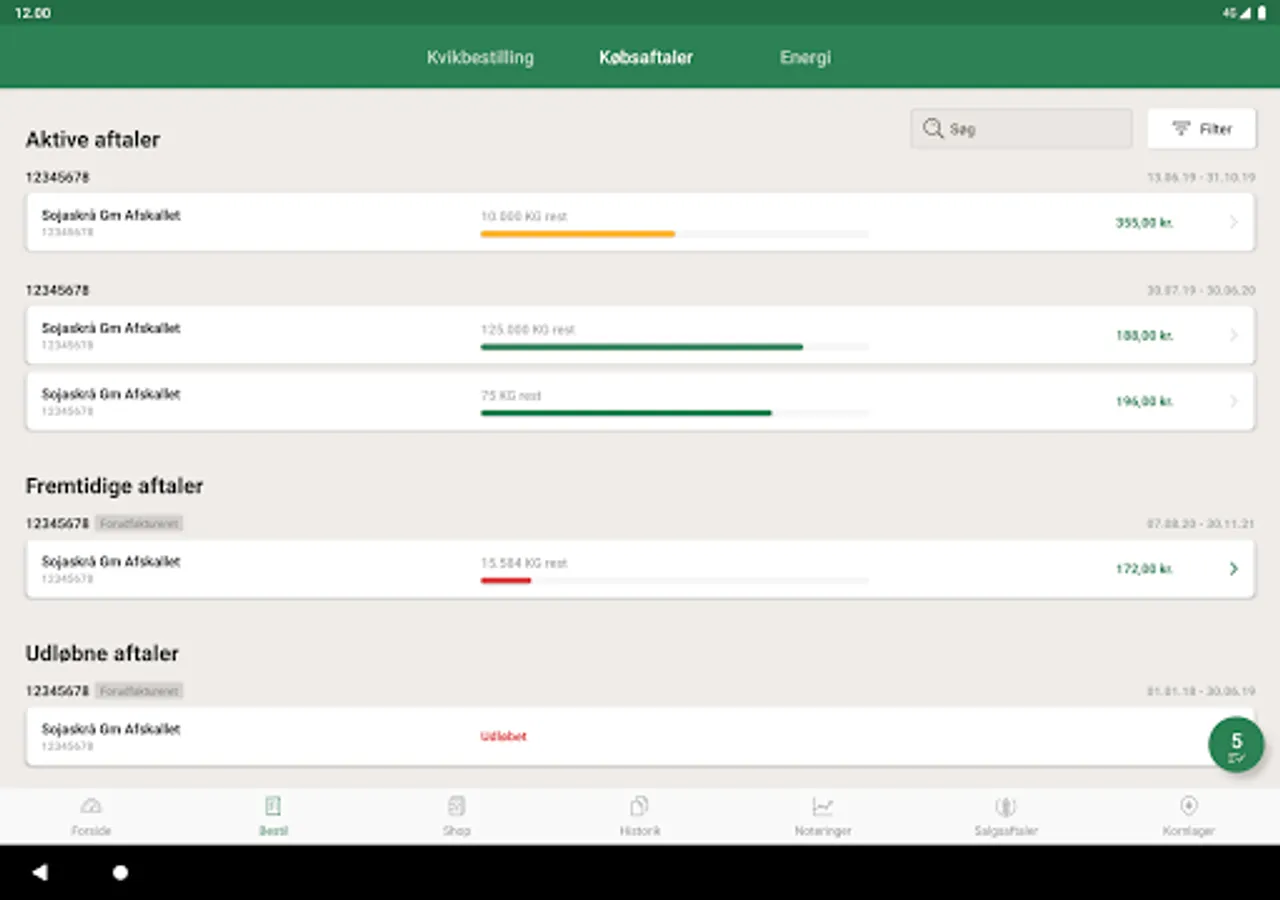Click the date range ending 30.06.20
This screenshot has width=1280, height=900.
click(1200, 291)
